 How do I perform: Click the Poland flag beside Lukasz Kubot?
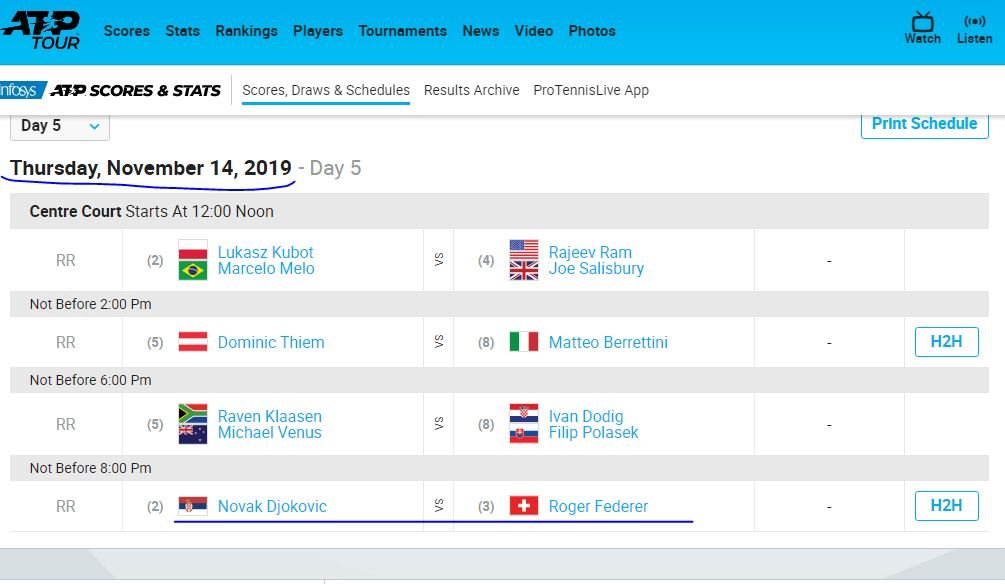coord(192,250)
